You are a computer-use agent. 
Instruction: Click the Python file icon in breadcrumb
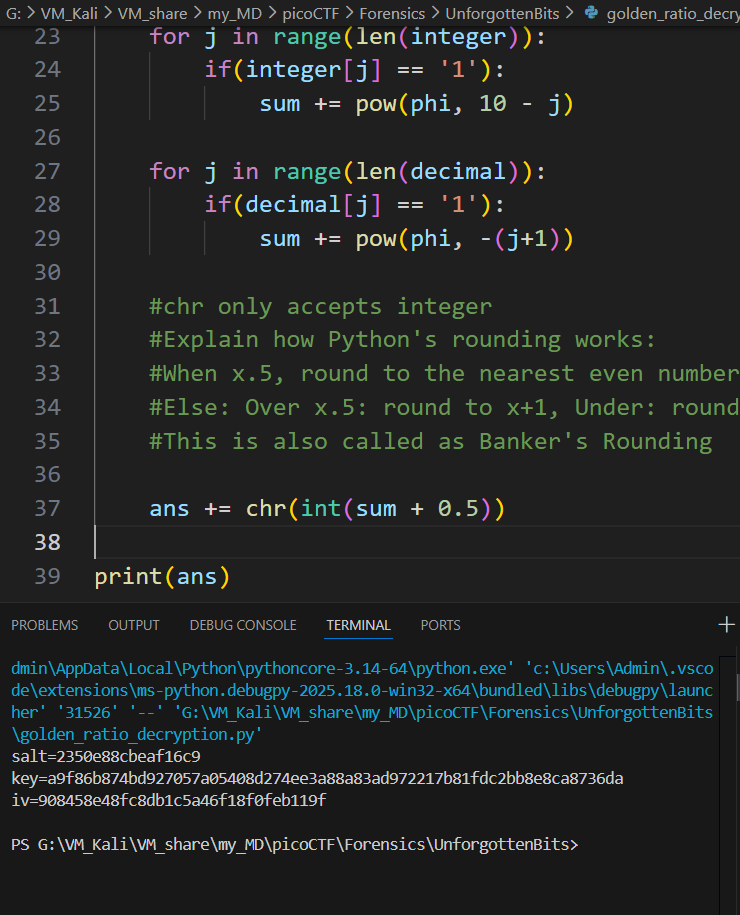tap(591, 12)
